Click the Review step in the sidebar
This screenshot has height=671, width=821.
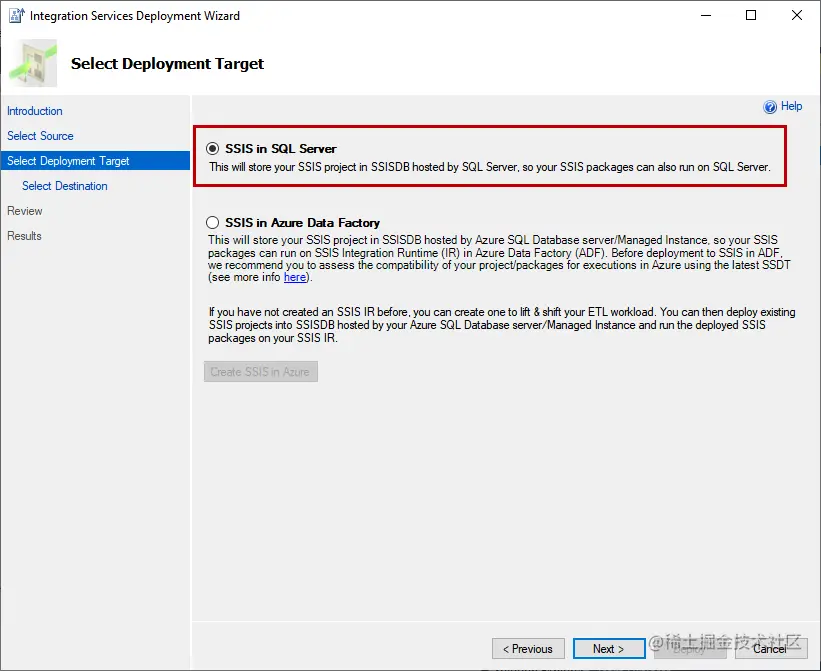click(x=25, y=211)
